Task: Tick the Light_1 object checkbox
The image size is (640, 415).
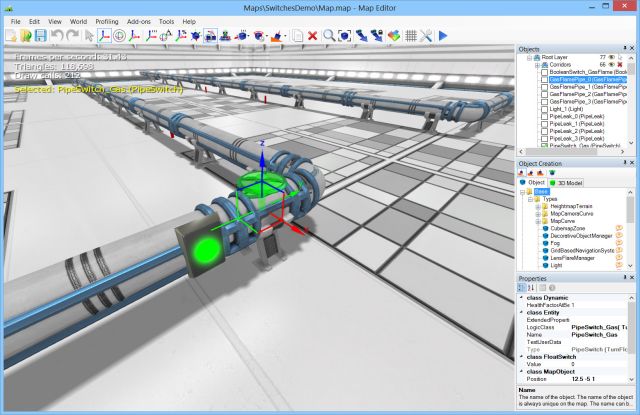Action: point(545,110)
